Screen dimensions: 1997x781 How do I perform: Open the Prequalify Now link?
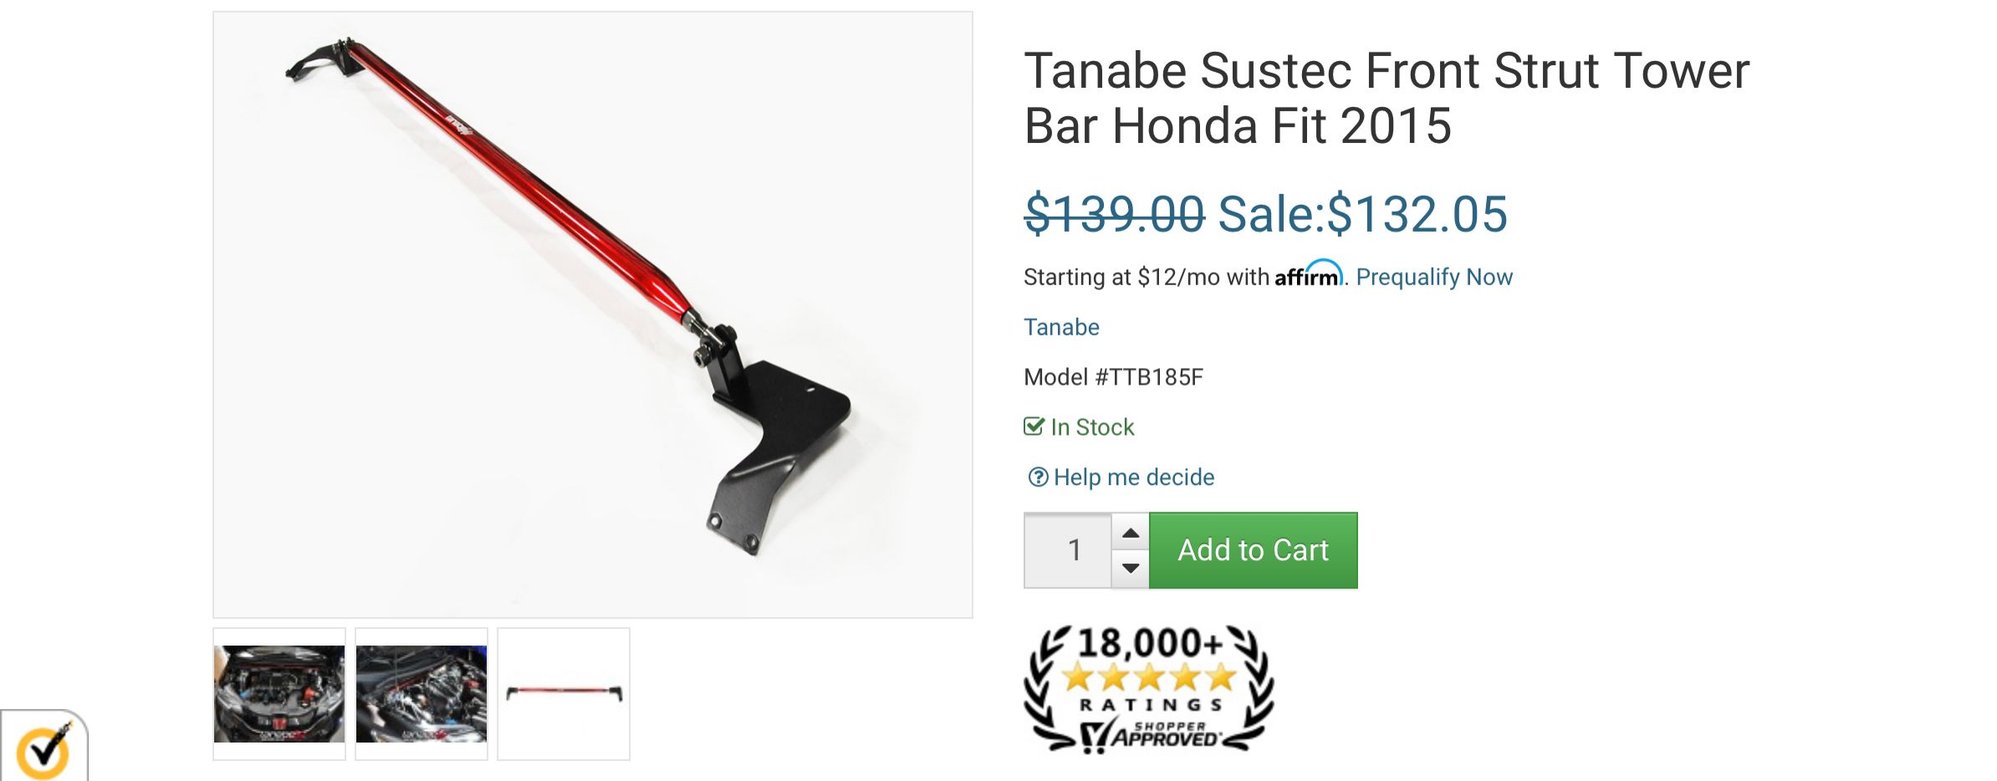(1434, 277)
